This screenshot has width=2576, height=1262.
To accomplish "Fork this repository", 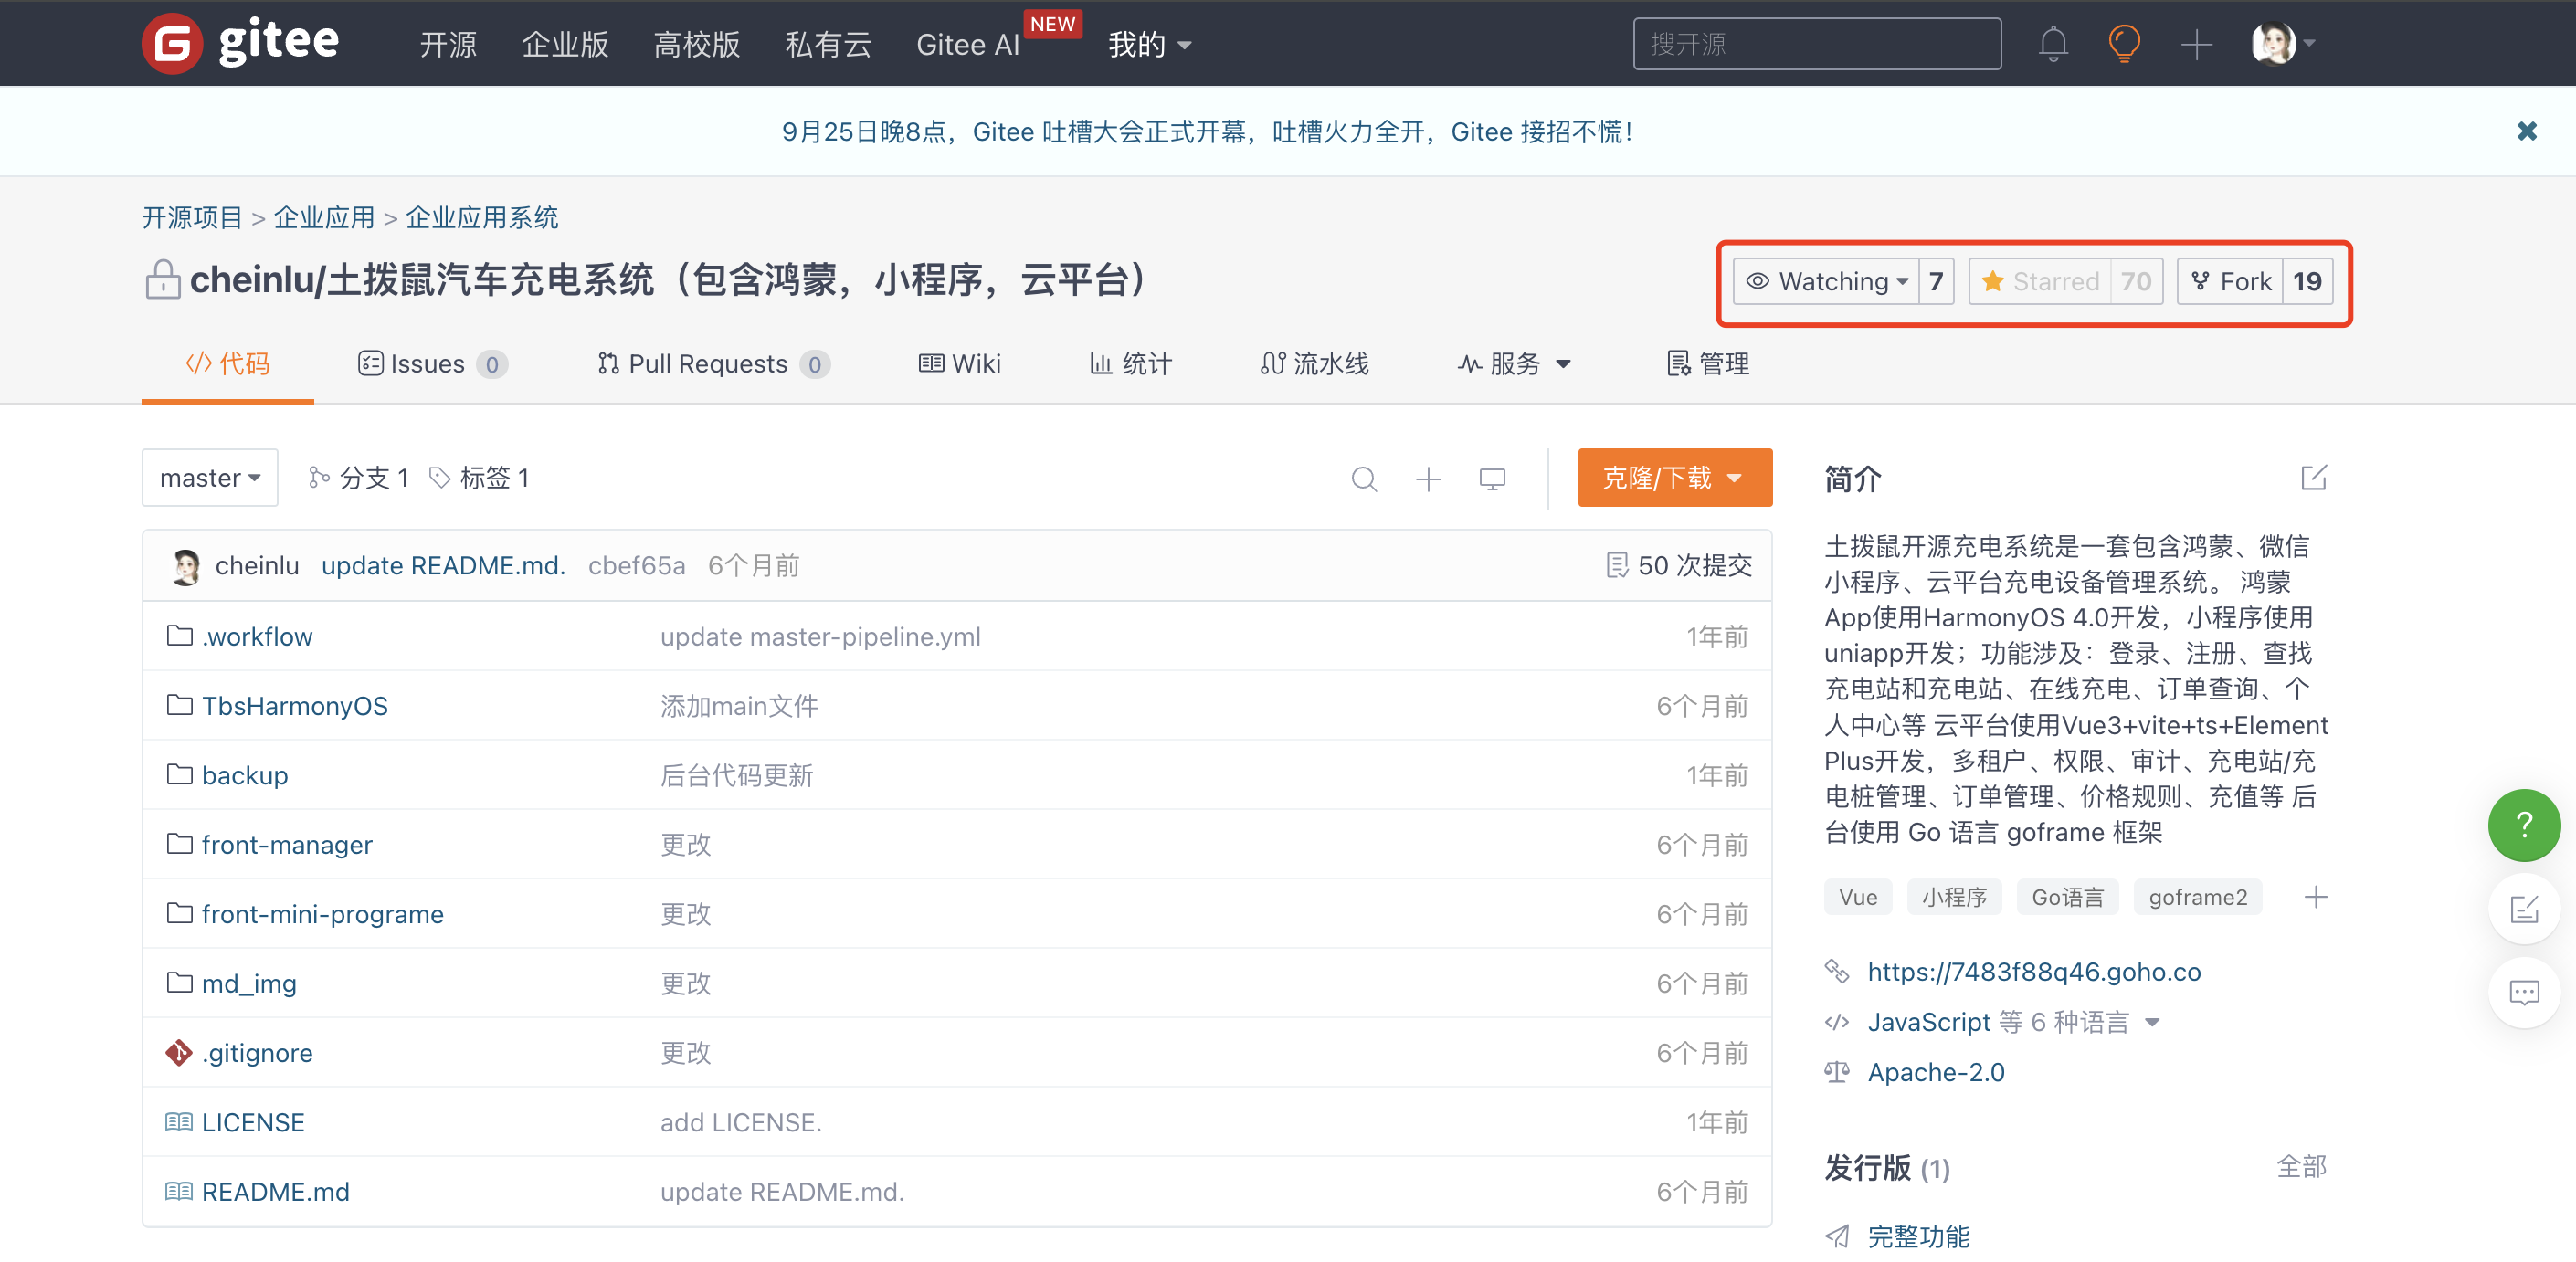I will 2230,281.
